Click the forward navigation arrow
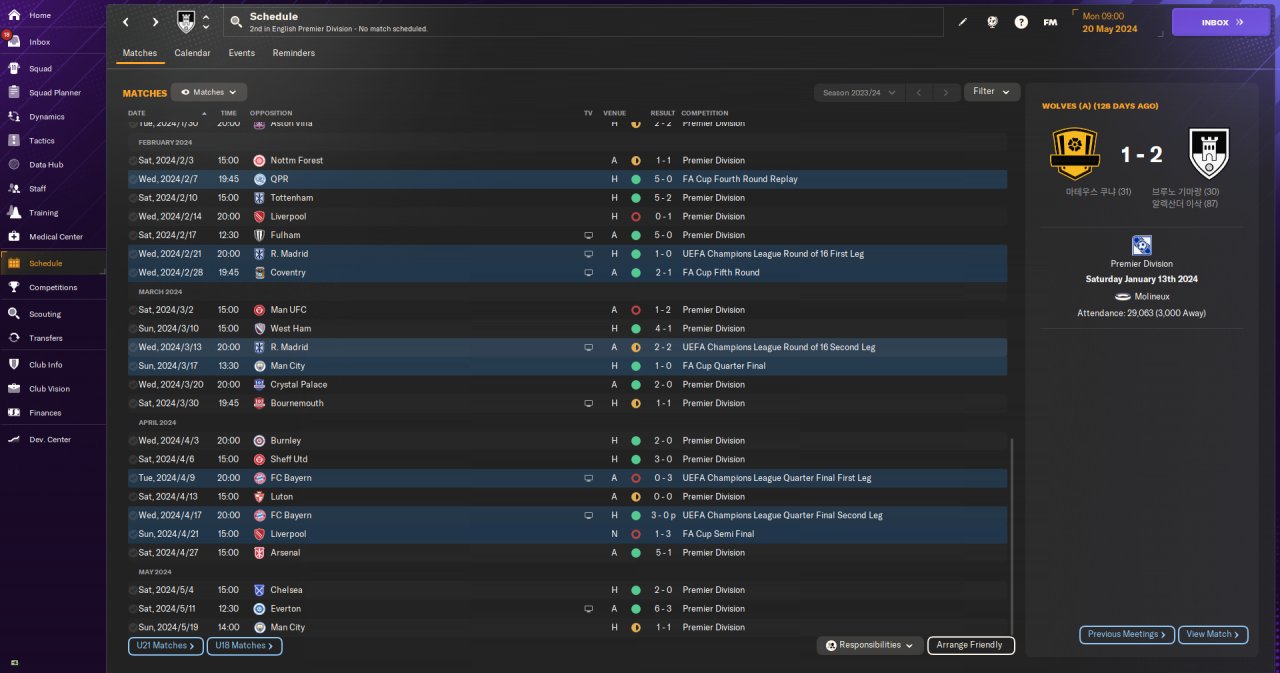Viewport: 1280px width, 673px height. tap(155, 22)
